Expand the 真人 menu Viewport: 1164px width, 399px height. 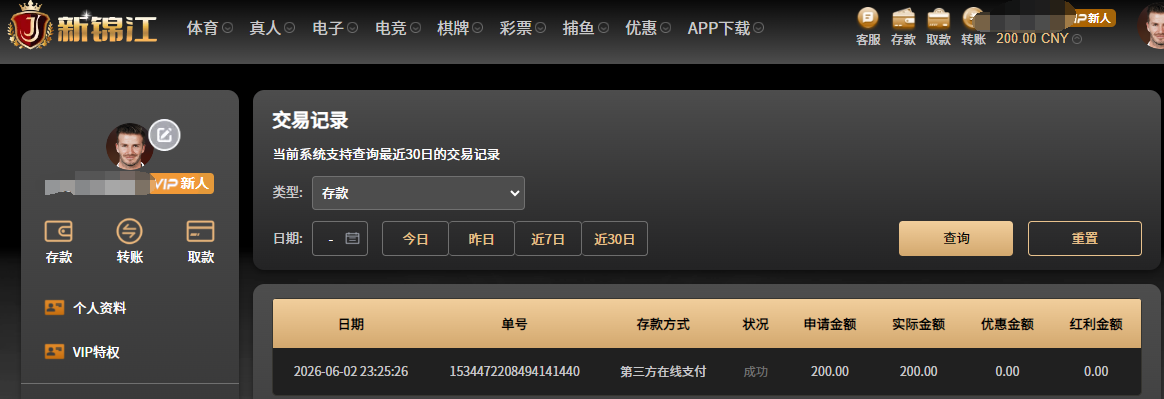click(x=272, y=28)
